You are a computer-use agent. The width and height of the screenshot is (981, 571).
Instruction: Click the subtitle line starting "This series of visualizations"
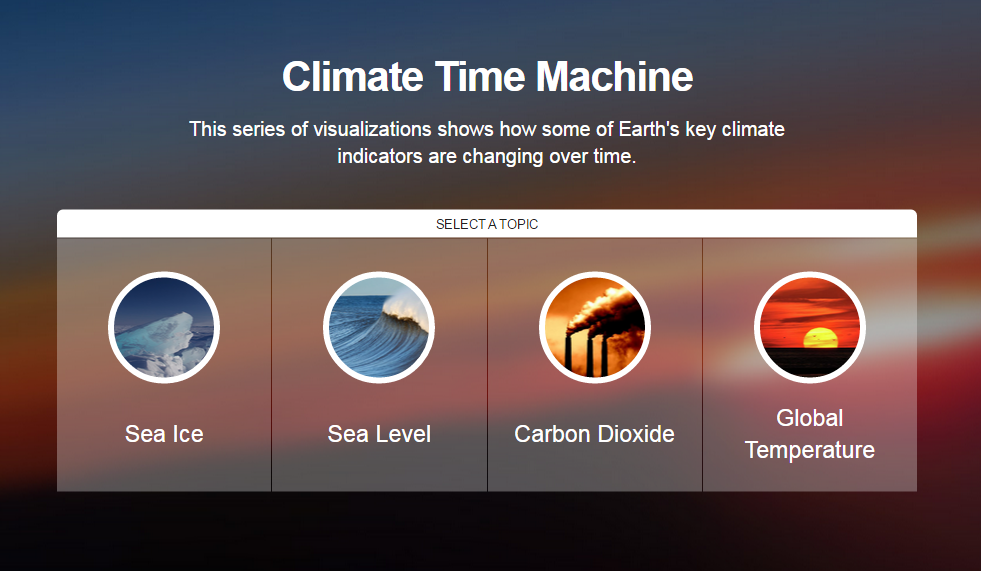(487, 129)
